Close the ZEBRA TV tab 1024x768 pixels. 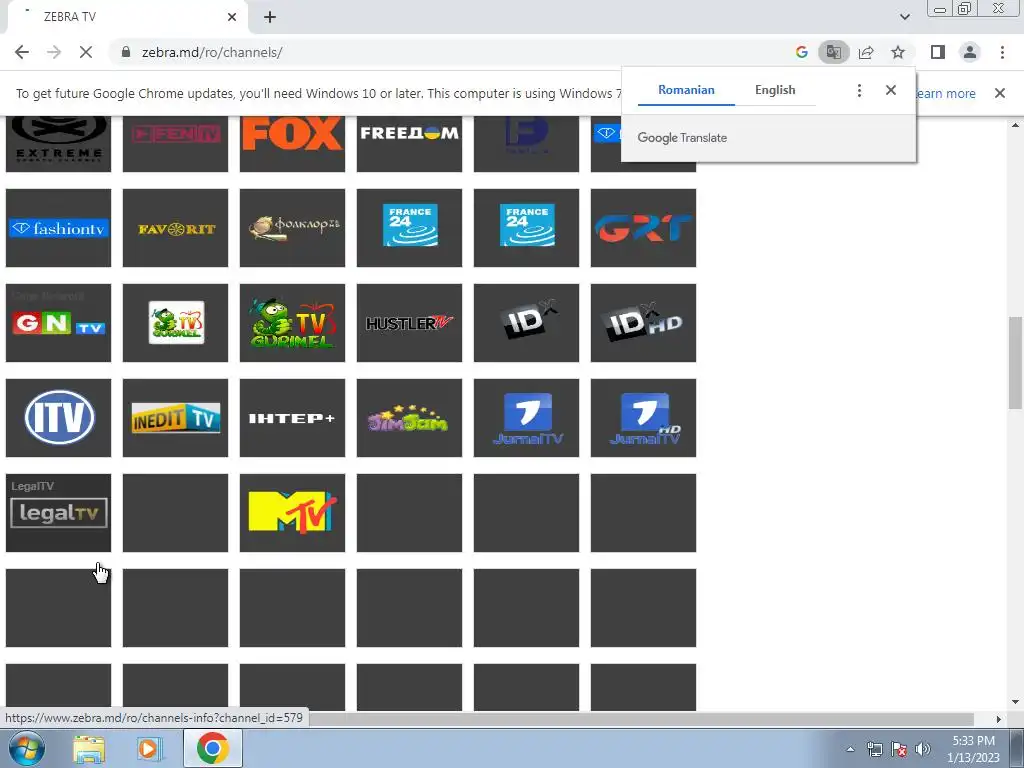click(x=232, y=17)
